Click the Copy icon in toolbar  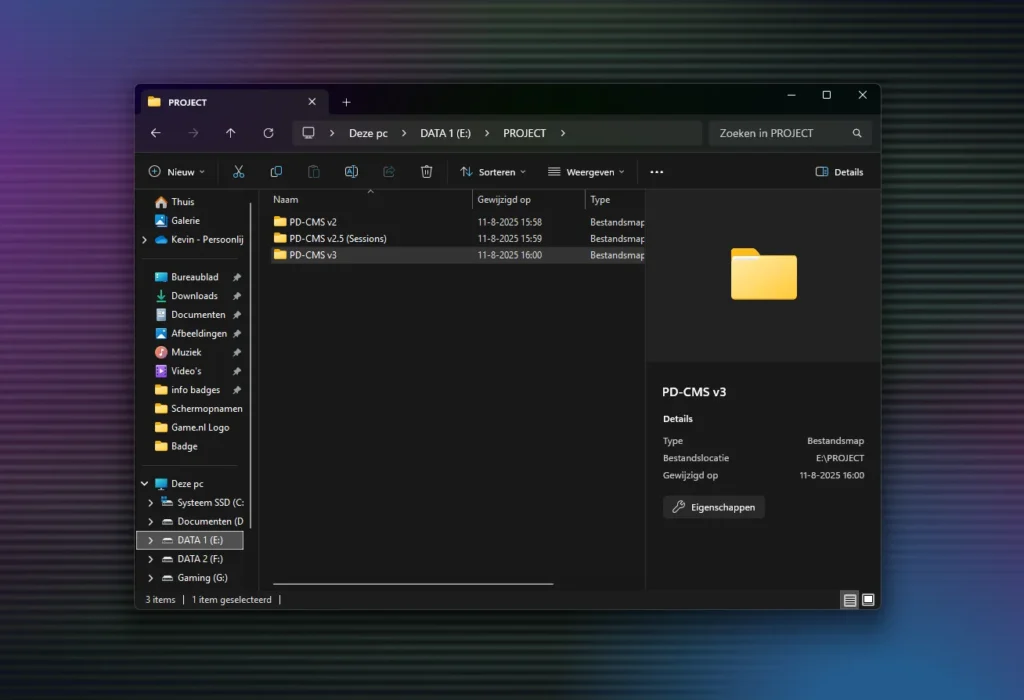276,172
